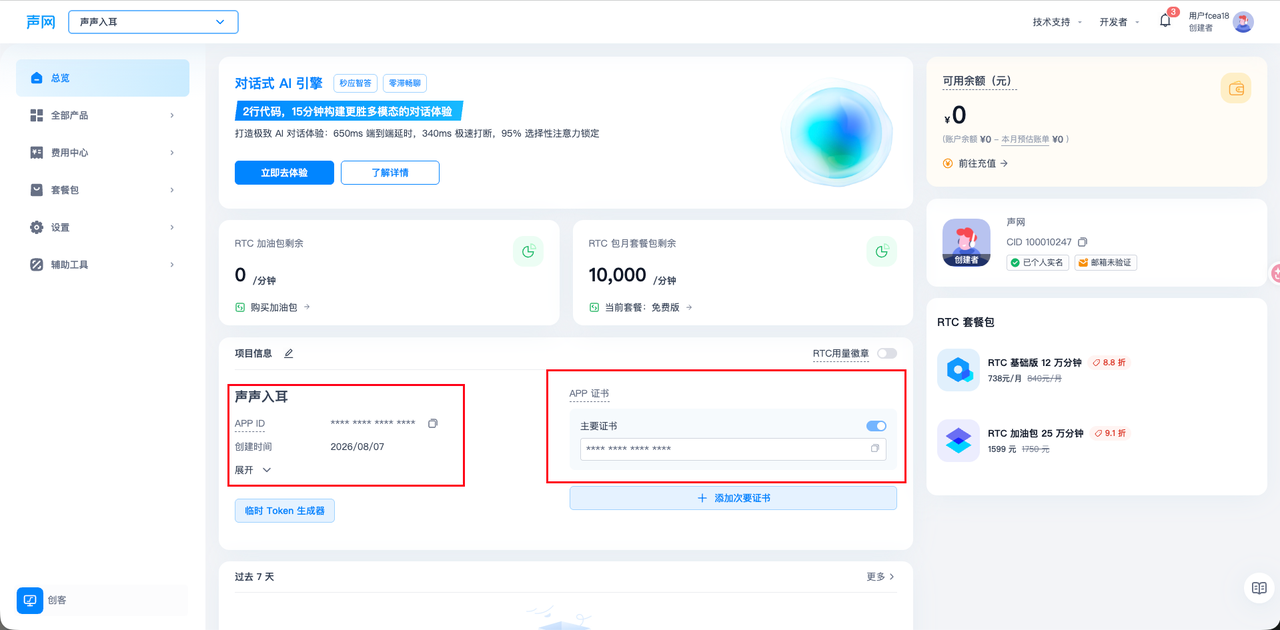The height and width of the screenshot is (630, 1280).
Task: Click the 创客 monitor icon
Action: point(30,600)
